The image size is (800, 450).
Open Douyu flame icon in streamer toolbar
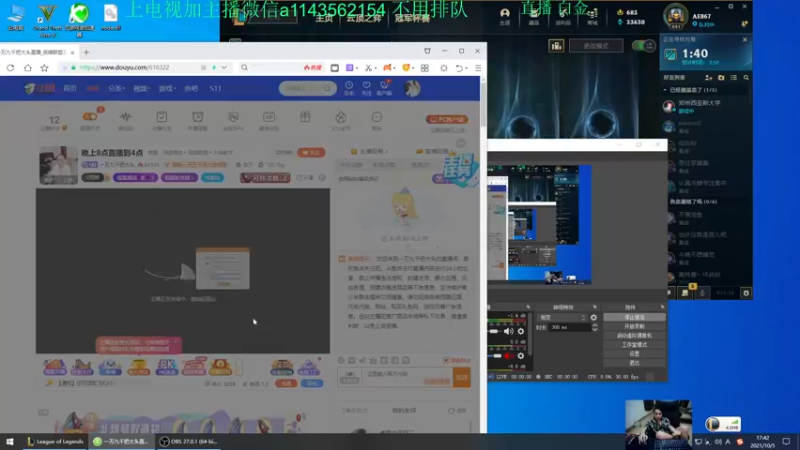pyautogui.click(x=340, y=117)
